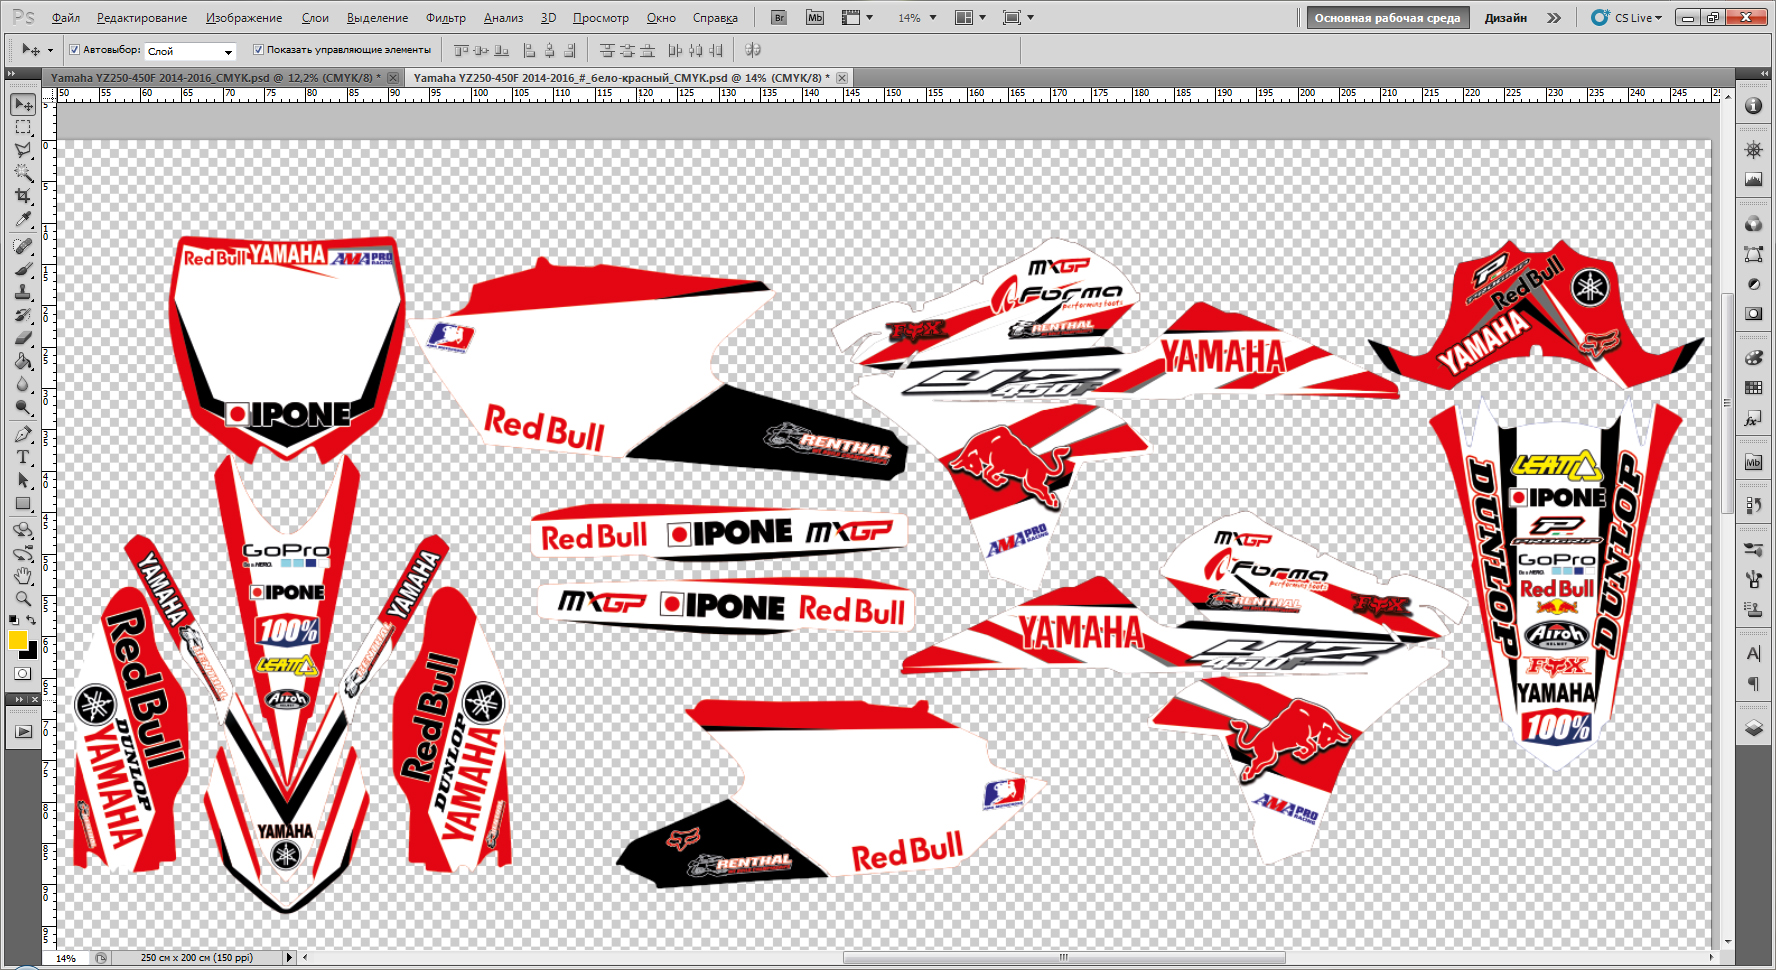Viewport: 1776px width, 970px height.
Task: Open the Swatches panel
Action: [1753, 388]
